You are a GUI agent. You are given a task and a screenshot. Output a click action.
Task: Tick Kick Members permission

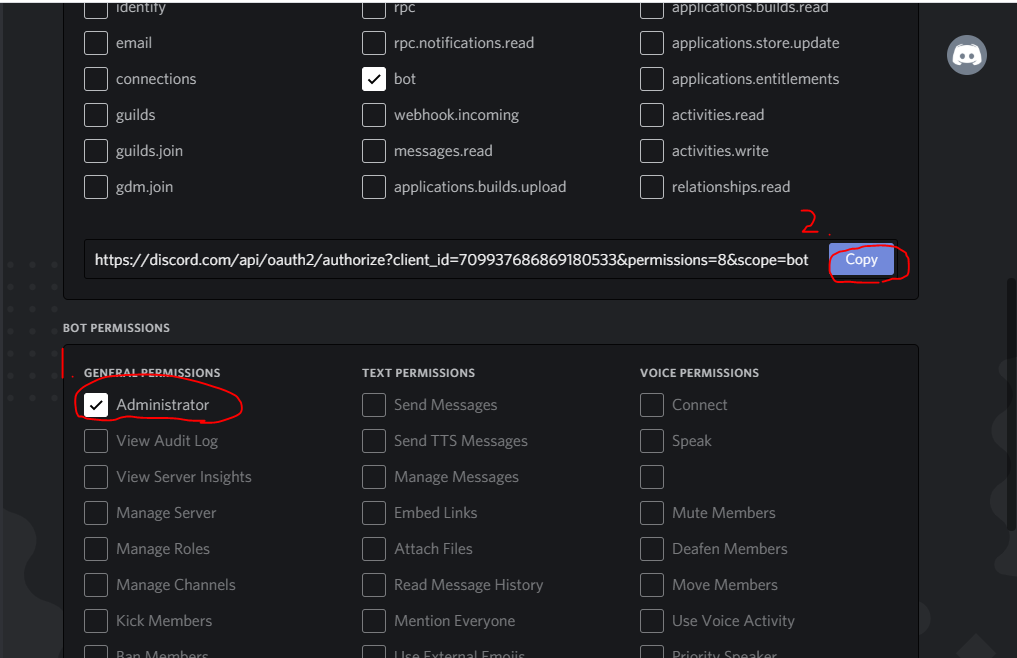[96, 621]
